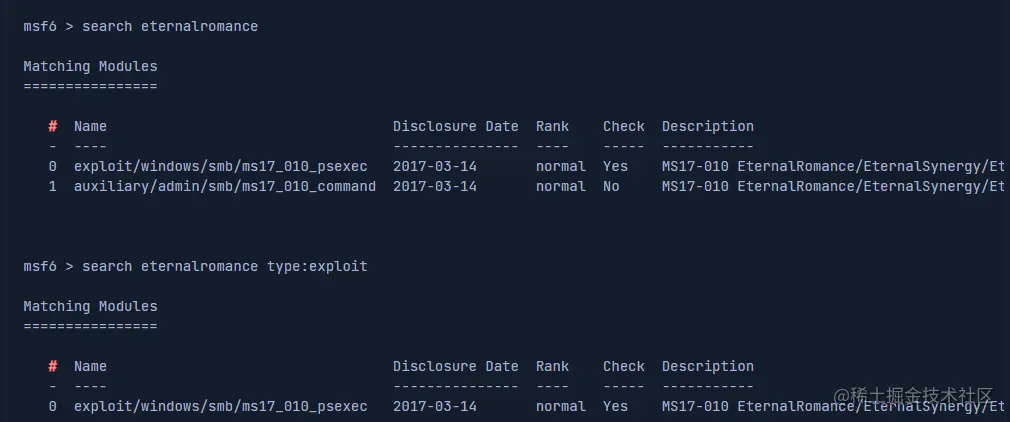Click the Rank header in first results table
The width and height of the screenshot is (1010, 422).
552,126
